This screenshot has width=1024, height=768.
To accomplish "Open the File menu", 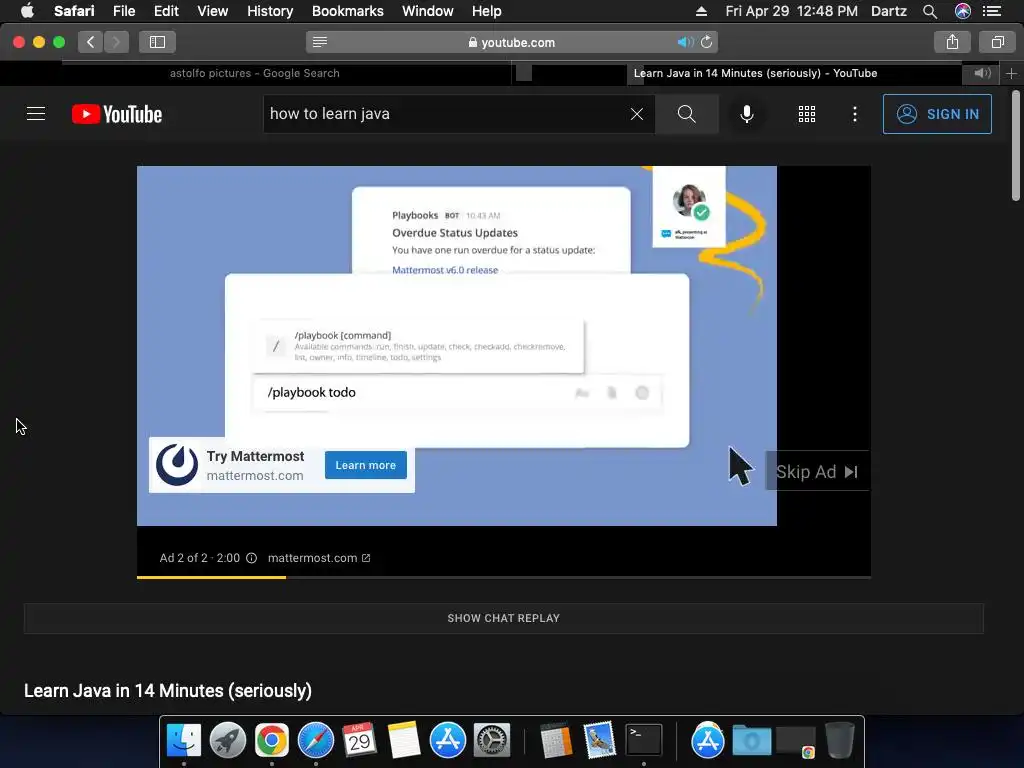I will click(123, 11).
